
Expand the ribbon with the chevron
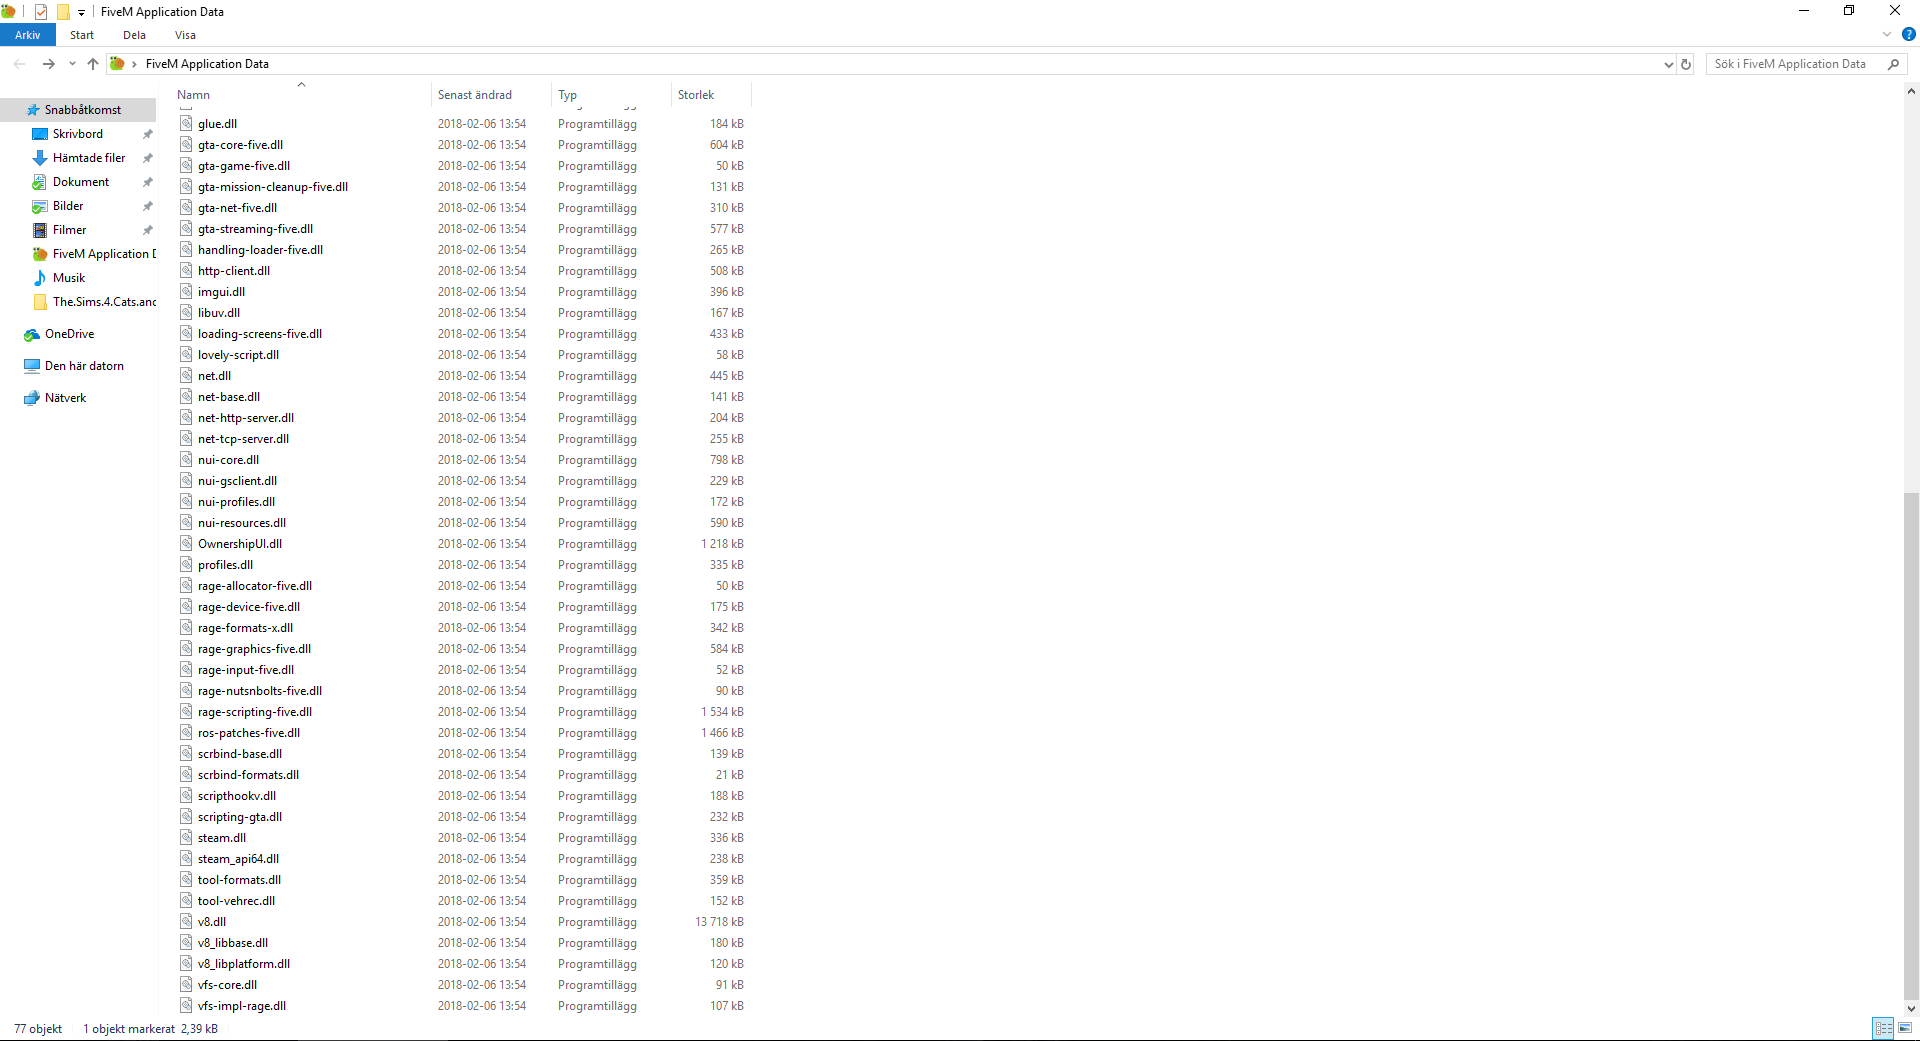[1887, 35]
